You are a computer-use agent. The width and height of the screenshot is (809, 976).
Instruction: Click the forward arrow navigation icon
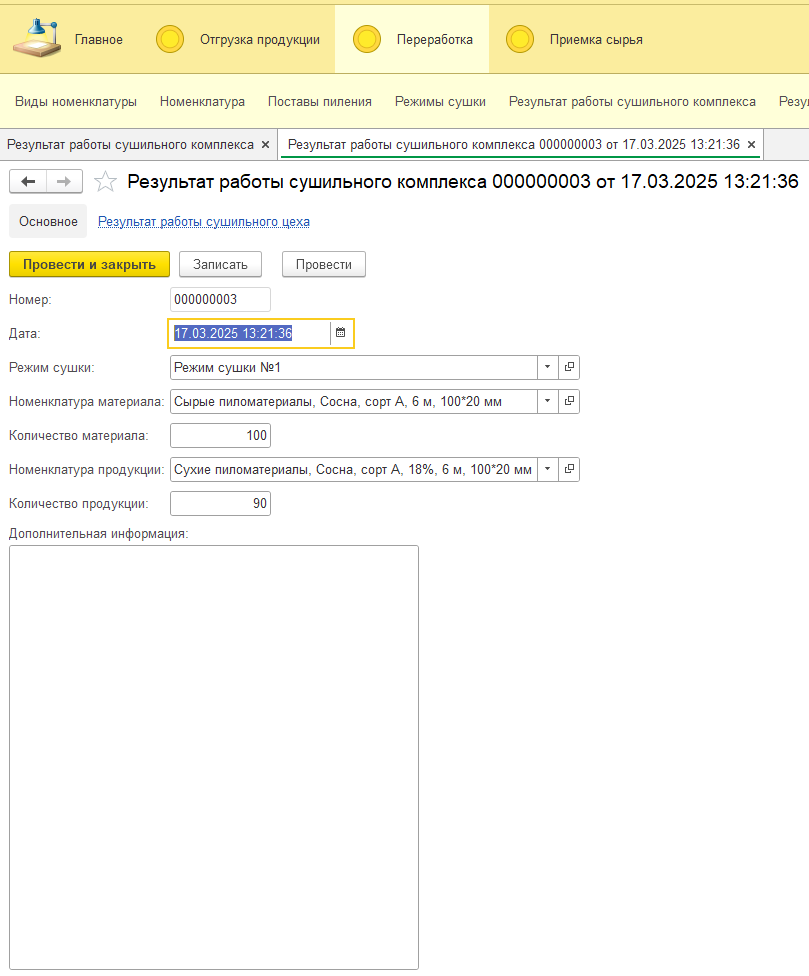[x=63, y=181]
